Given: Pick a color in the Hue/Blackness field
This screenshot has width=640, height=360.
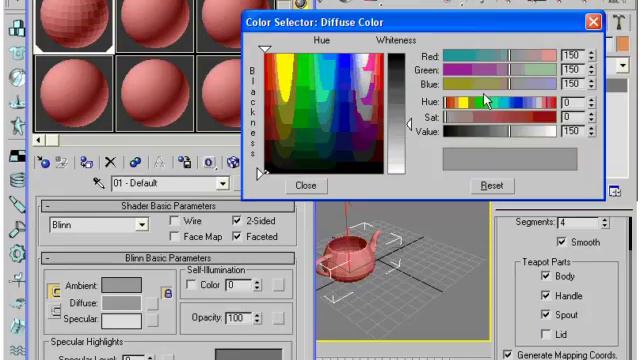Looking at the screenshot, I should click(x=324, y=113).
